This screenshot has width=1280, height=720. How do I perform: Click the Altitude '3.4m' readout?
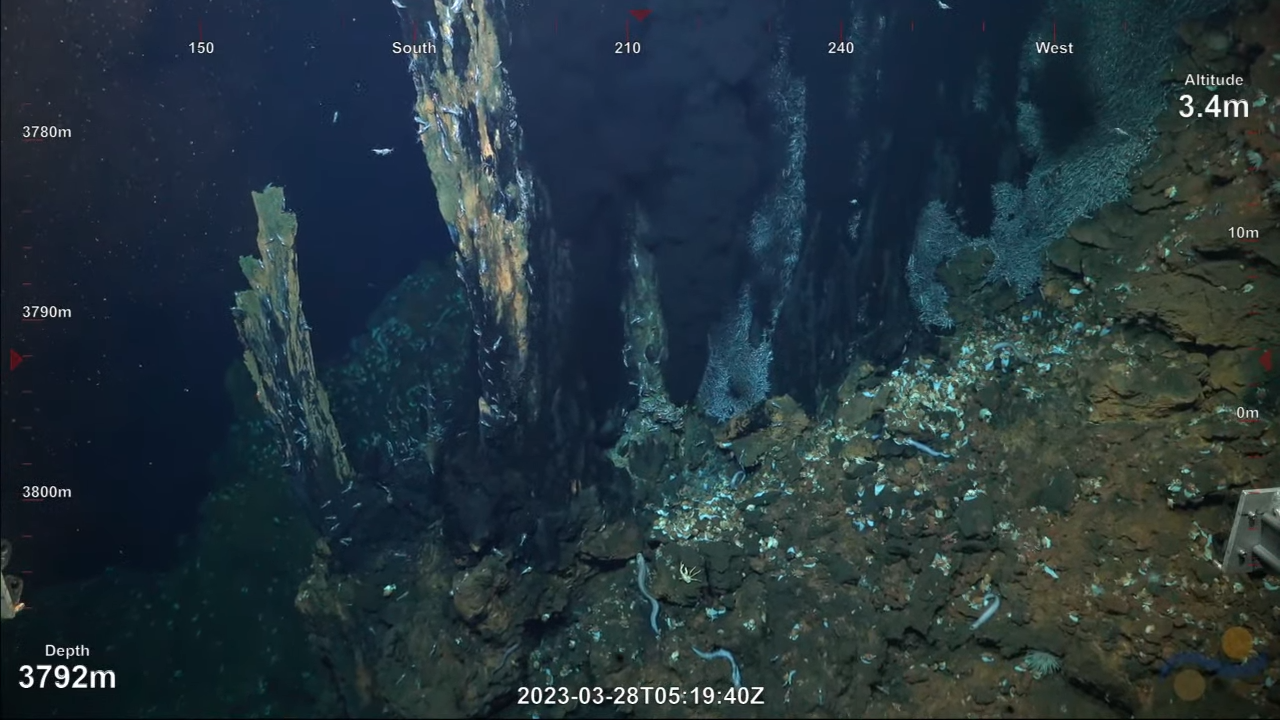pos(1214,106)
